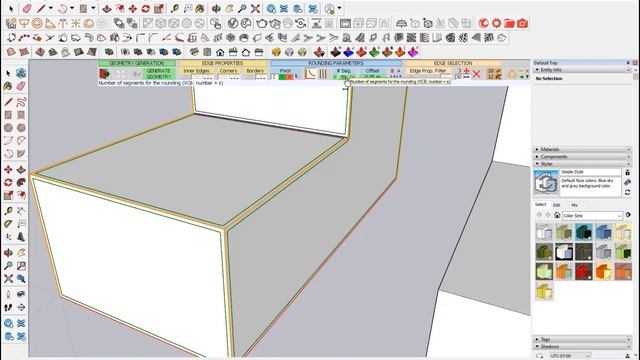Switch to the Mix tab in Styles
The image size is (640, 360).
tap(574, 205)
